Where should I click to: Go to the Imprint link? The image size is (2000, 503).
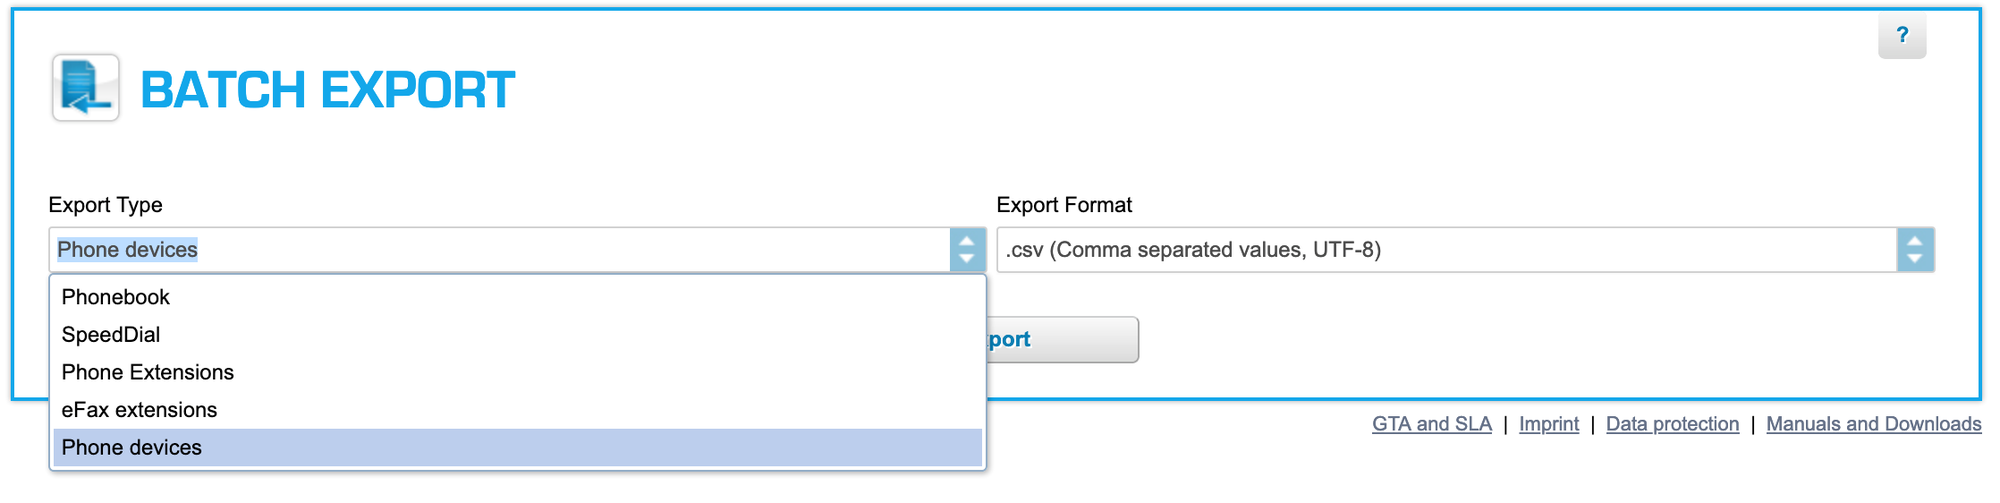point(1549,424)
